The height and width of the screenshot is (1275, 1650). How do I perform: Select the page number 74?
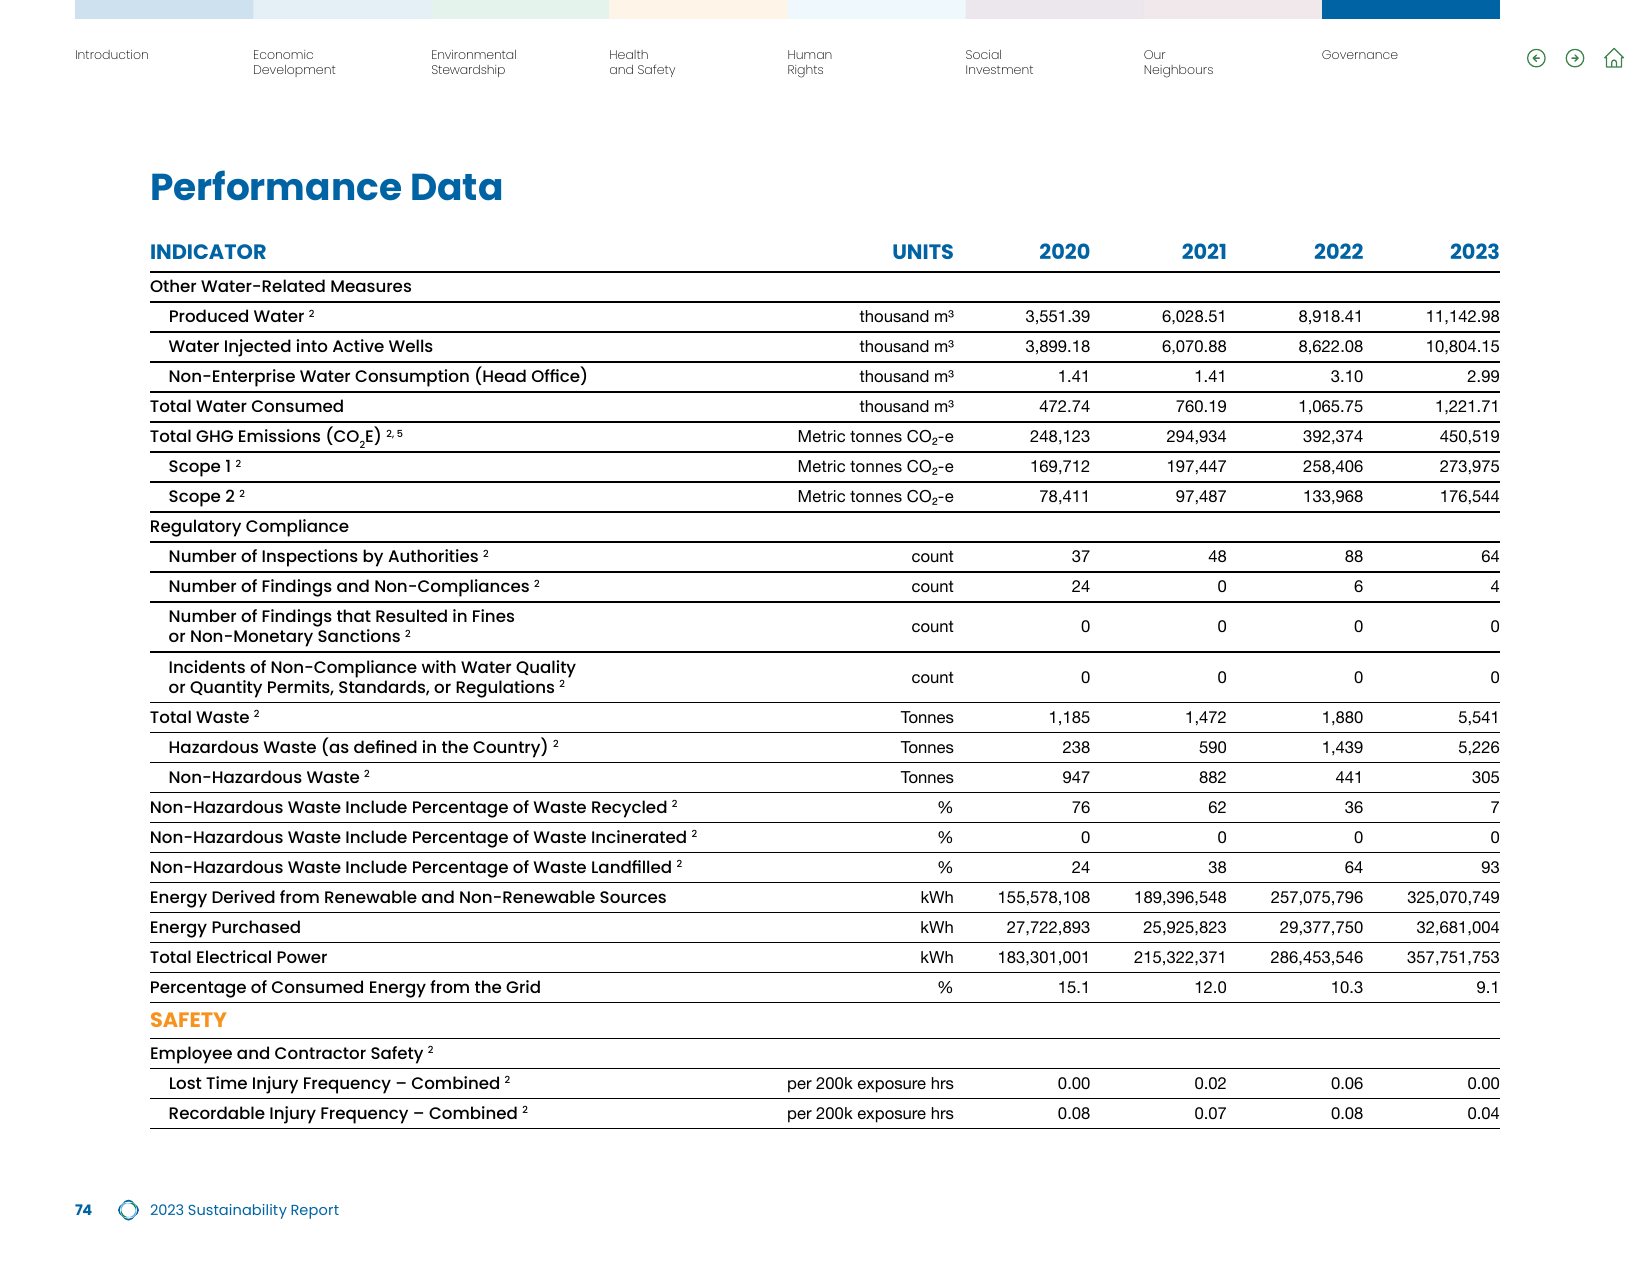(x=83, y=1210)
